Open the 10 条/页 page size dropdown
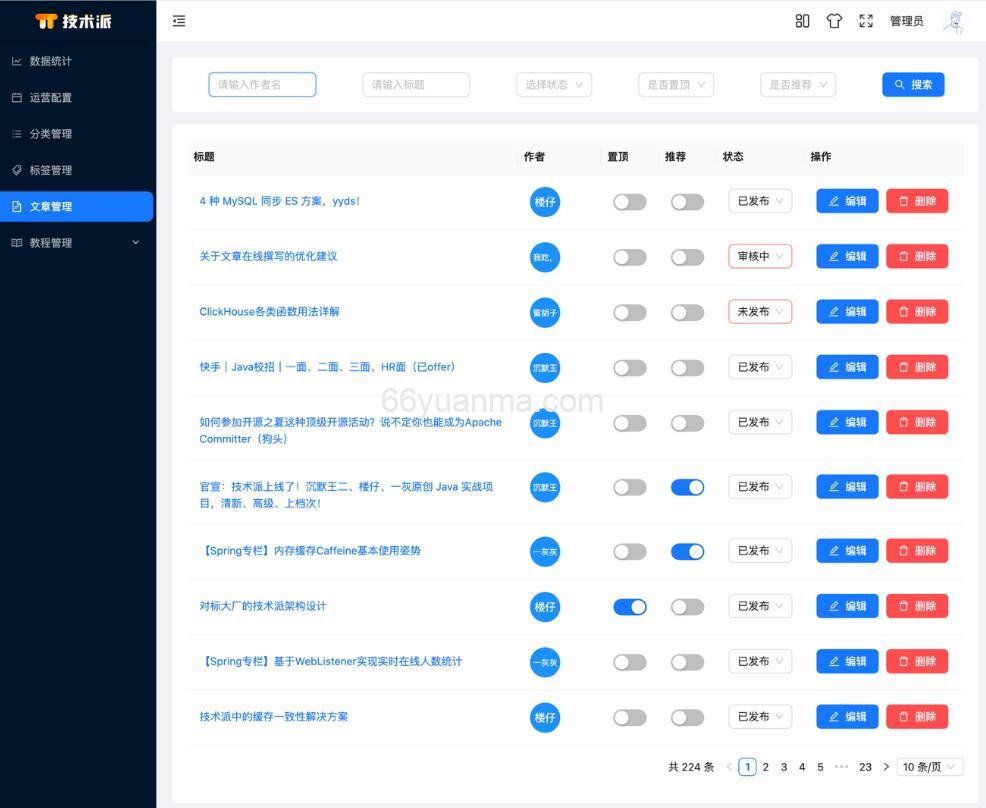The width and height of the screenshot is (986, 808). [929, 766]
